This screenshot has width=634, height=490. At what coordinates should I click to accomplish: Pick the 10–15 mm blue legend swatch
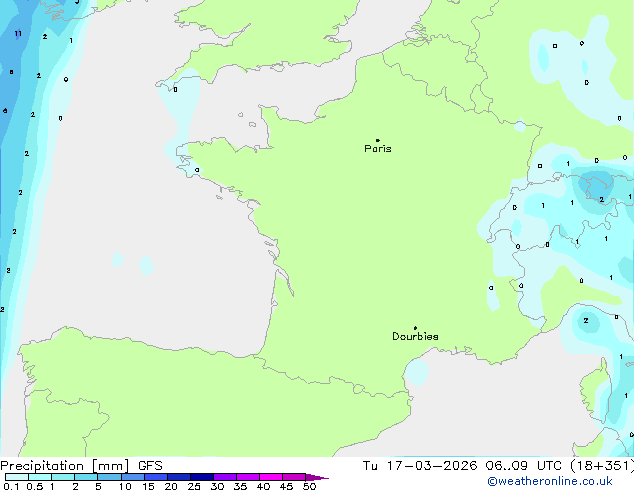(x=133, y=477)
